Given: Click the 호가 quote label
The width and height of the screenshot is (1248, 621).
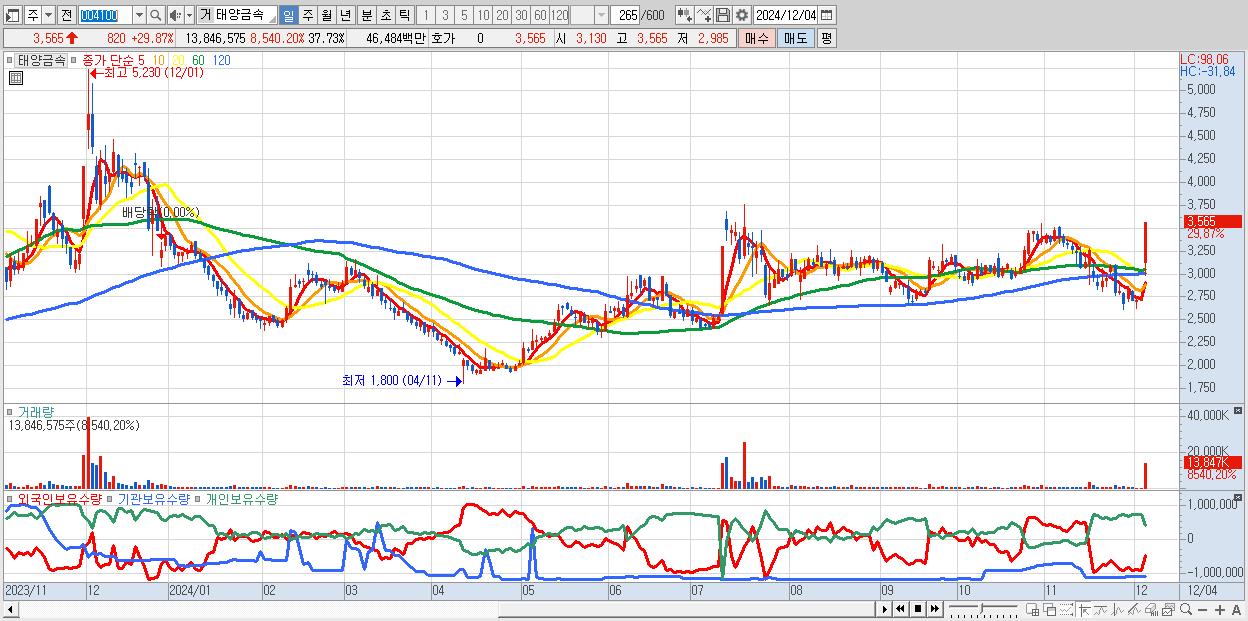Looking at the screenshot, I should coord(442,38).
